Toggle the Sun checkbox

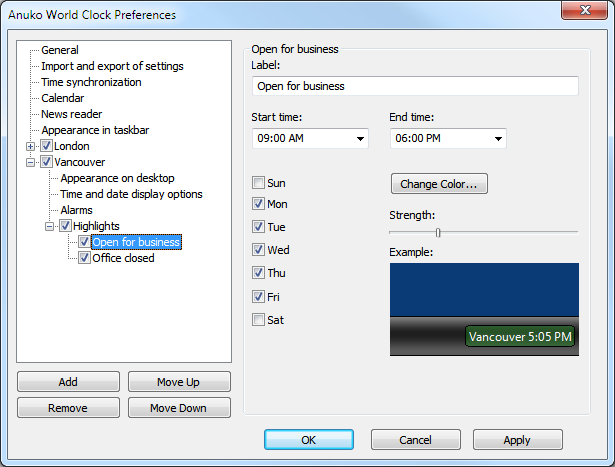259,183
